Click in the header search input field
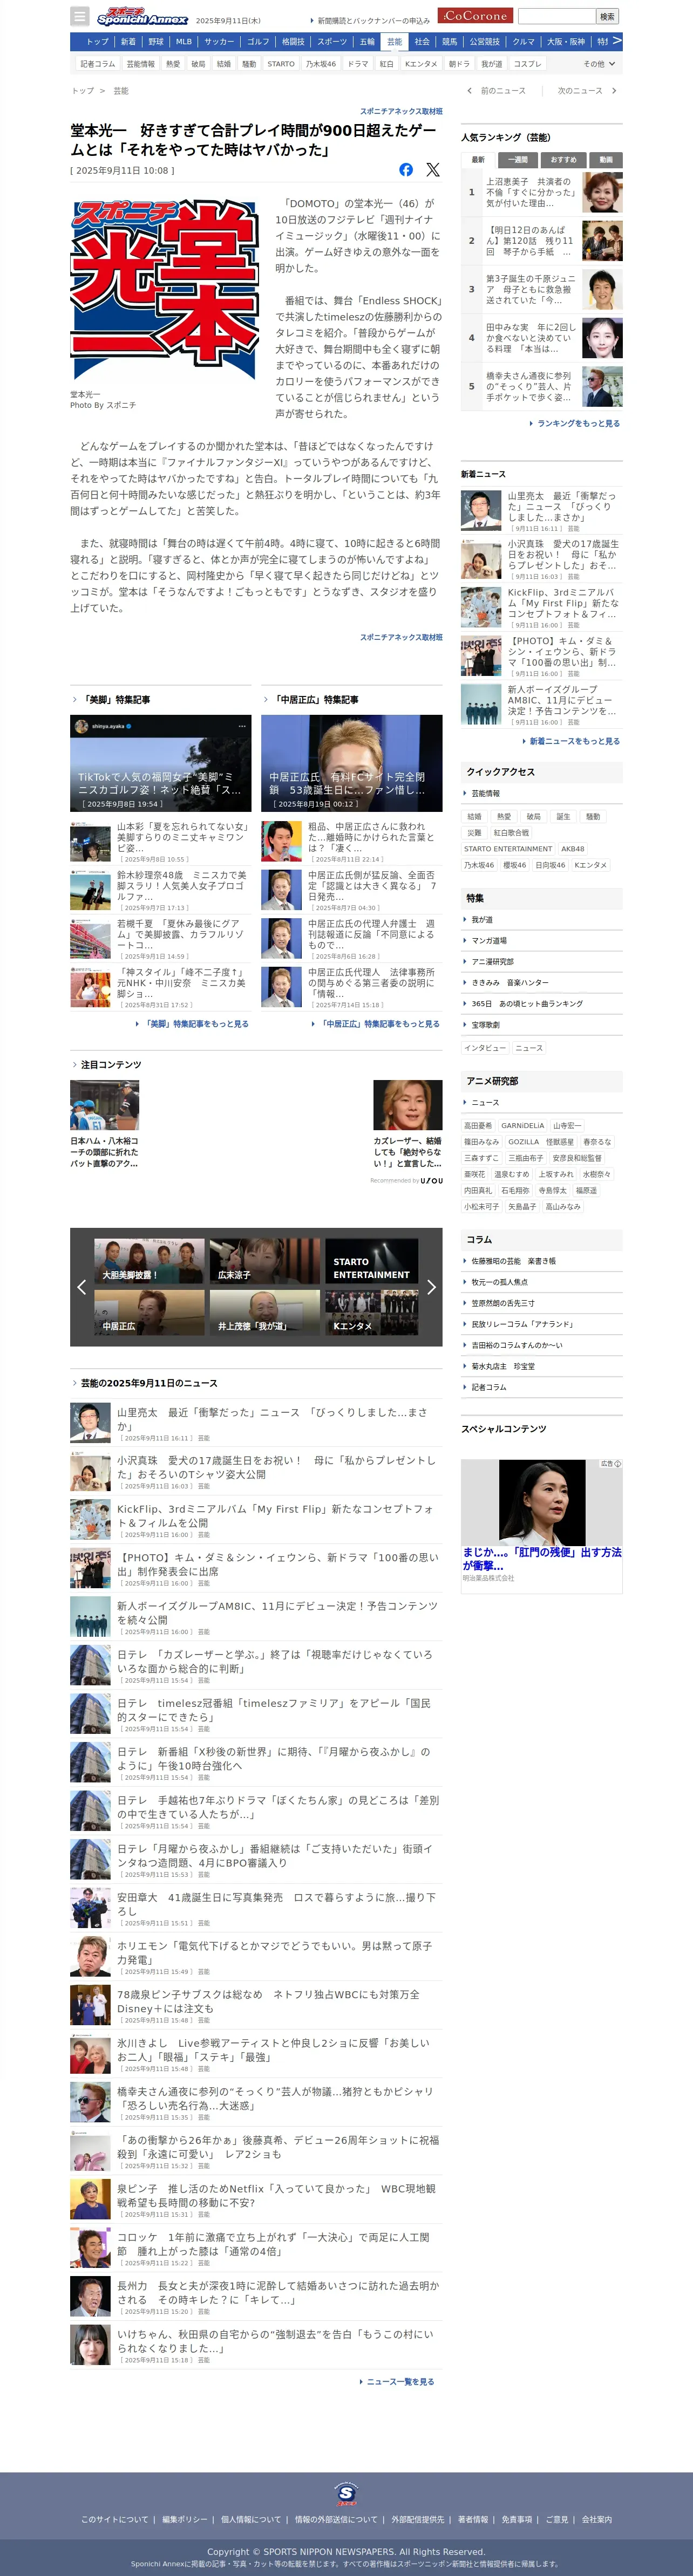693x2576 pixels. (556, 16)
